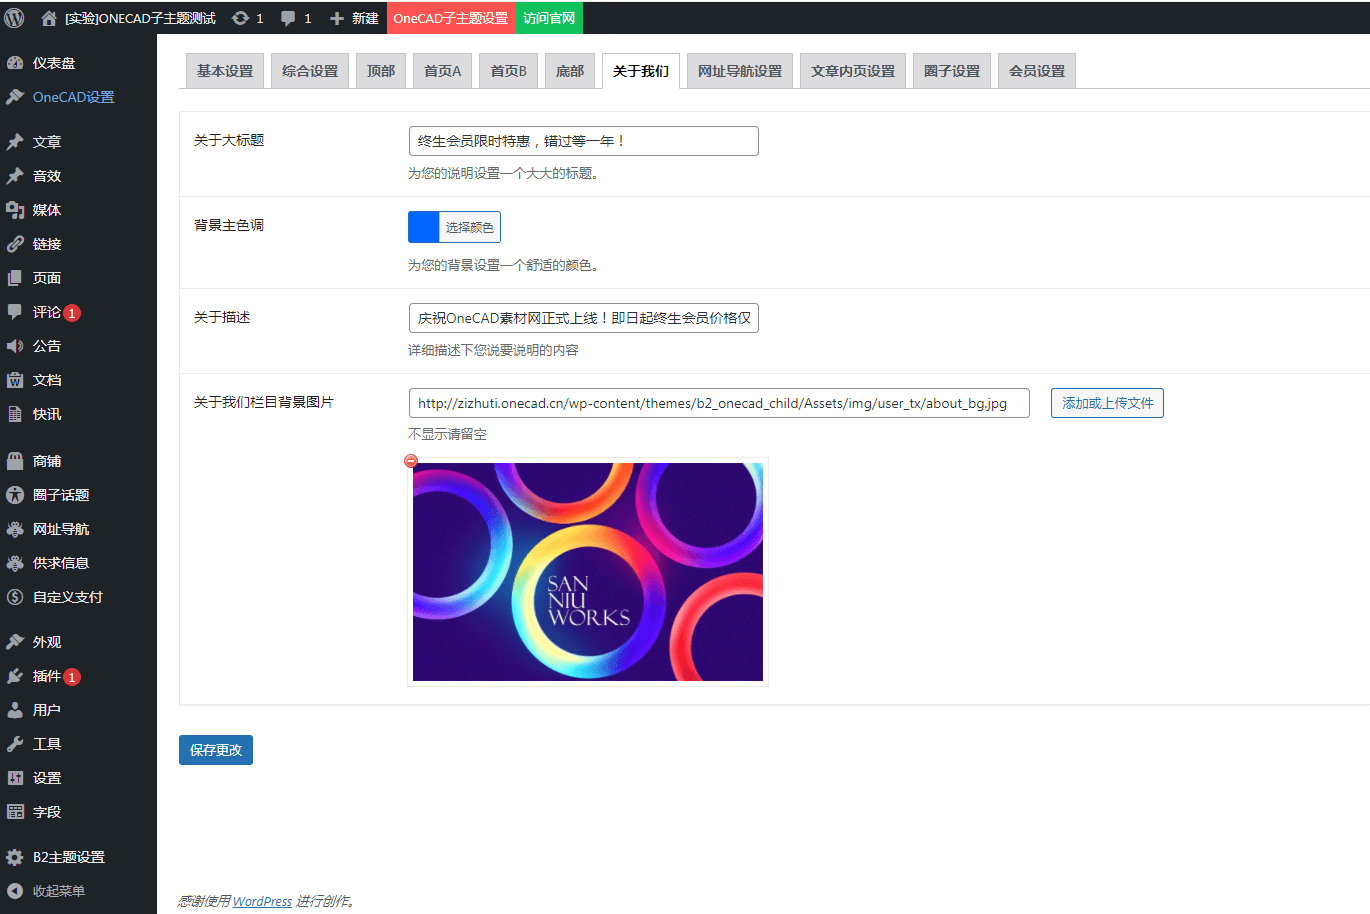Viewport: 1370px width, 914px height.
Task: Click the pin icon beside 文章
Action: (15, 142)
